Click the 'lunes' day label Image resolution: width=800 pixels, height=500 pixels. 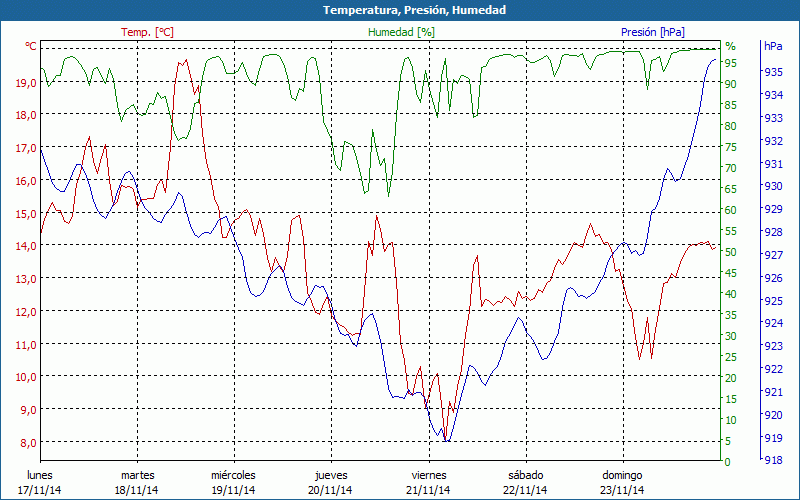[39, 475]
